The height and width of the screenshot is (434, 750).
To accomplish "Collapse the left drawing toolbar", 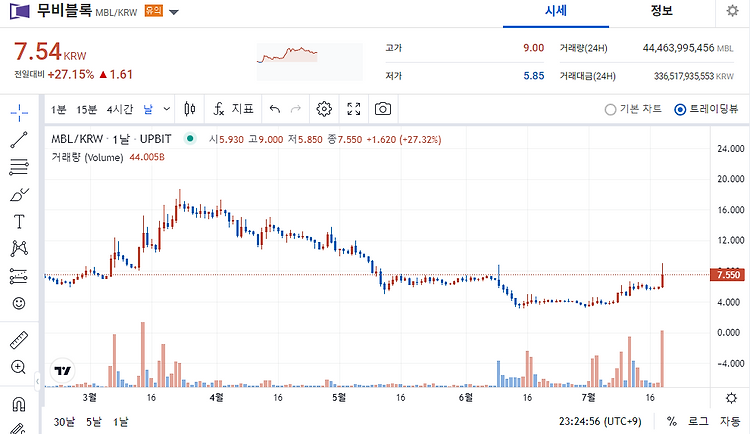I will coord(37,381).
